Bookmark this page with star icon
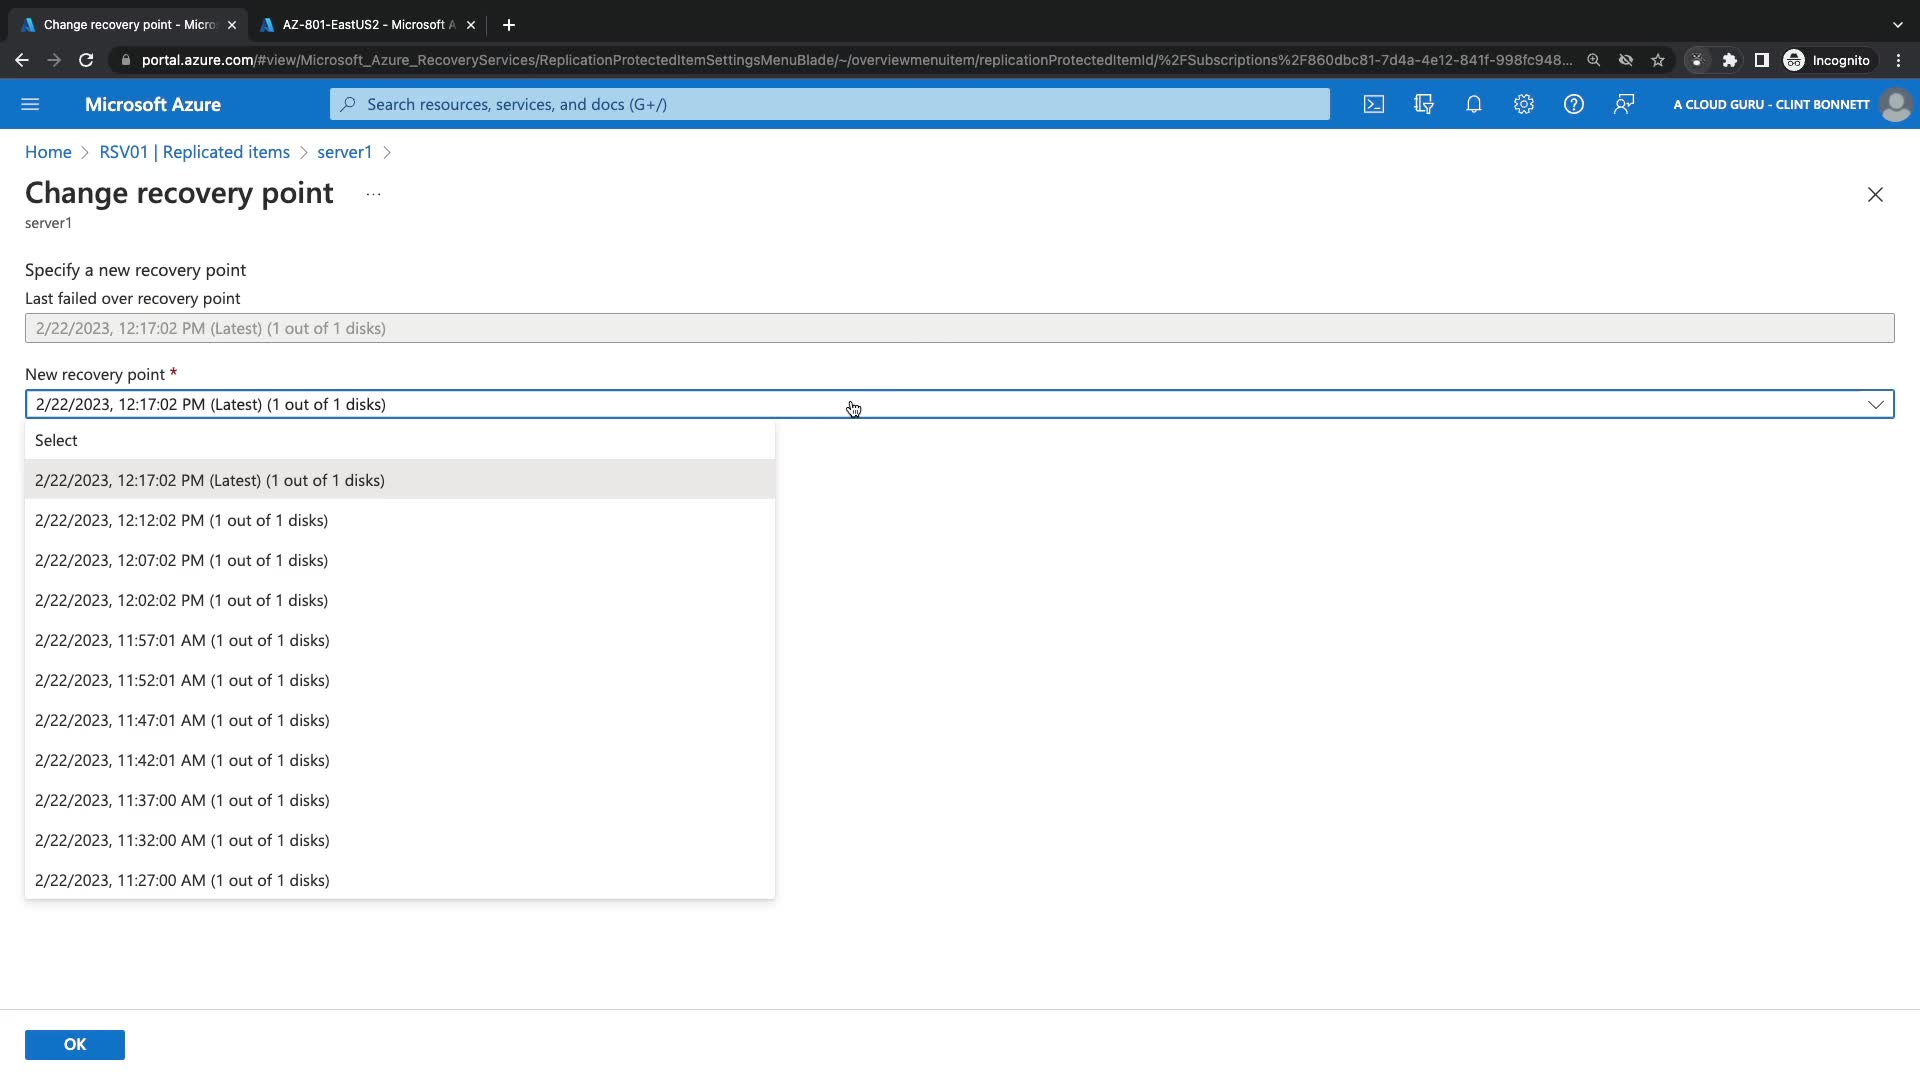Image resolution: width=1920 pixels, height=1080 pixels. pyautogui.click(x=1658, y=60)
